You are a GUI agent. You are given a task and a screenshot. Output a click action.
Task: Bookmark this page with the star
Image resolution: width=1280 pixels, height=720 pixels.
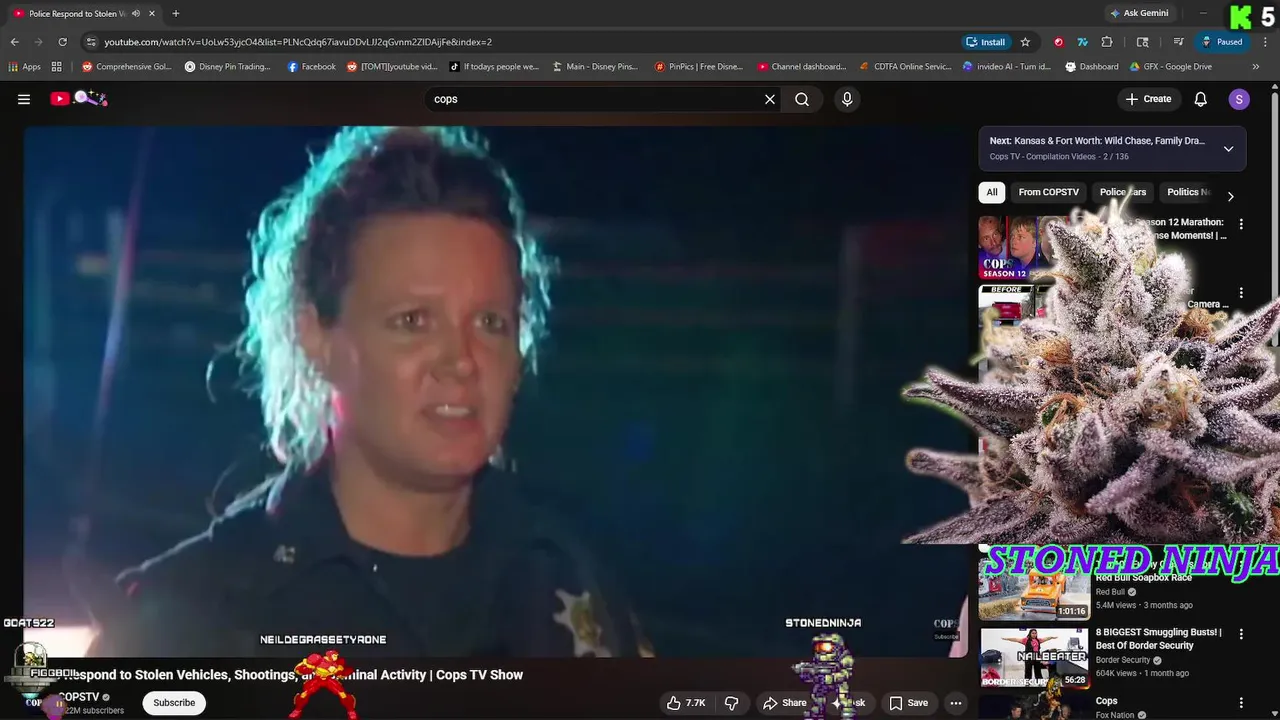pos(1025,42)
